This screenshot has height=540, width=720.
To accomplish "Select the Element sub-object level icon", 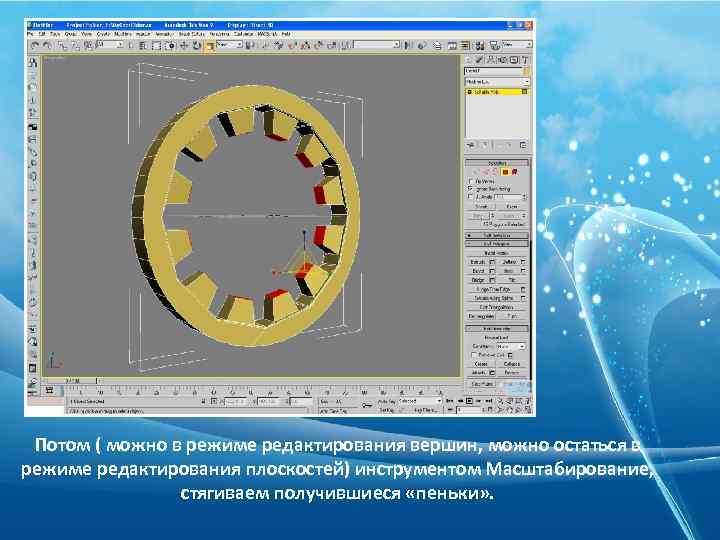I will pyautogui.click(x=515, y=172).
